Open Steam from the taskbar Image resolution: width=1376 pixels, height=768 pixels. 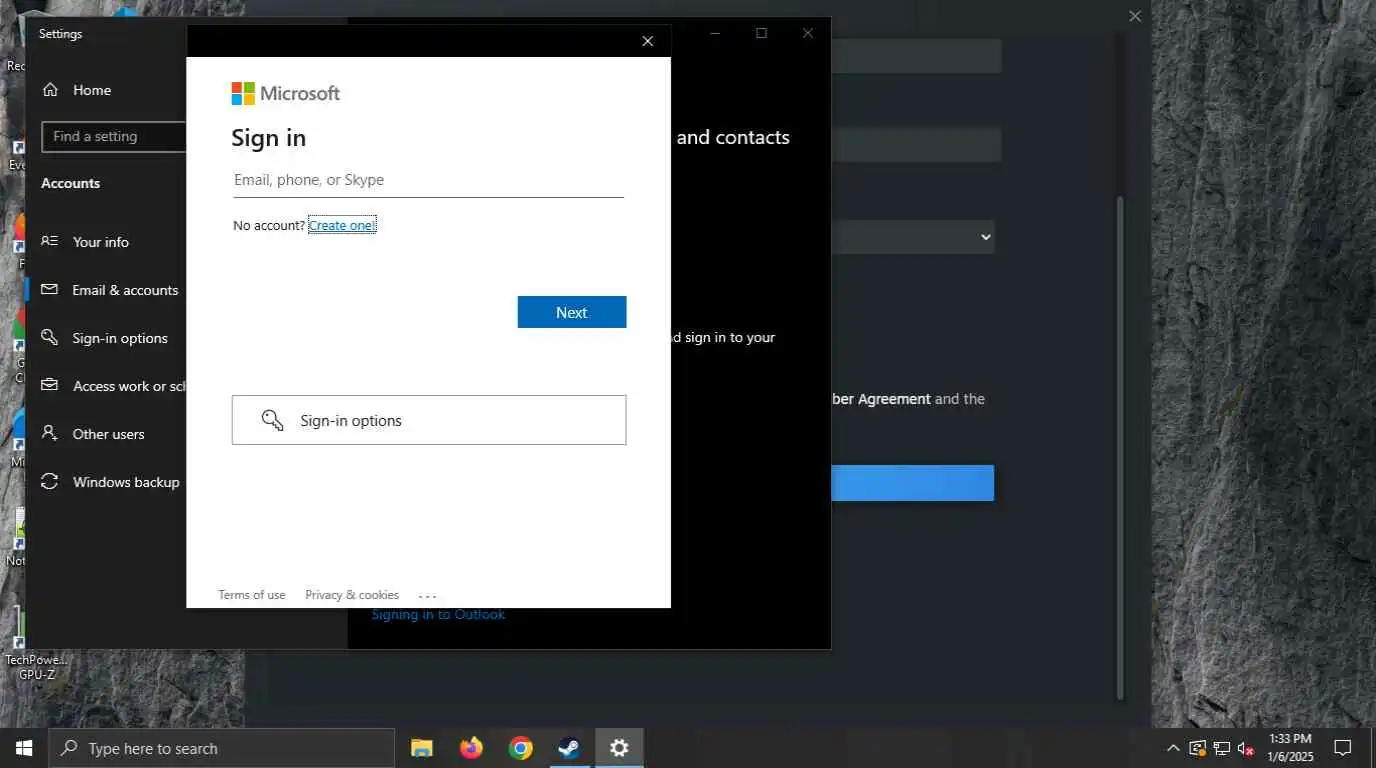coord(569,748)
